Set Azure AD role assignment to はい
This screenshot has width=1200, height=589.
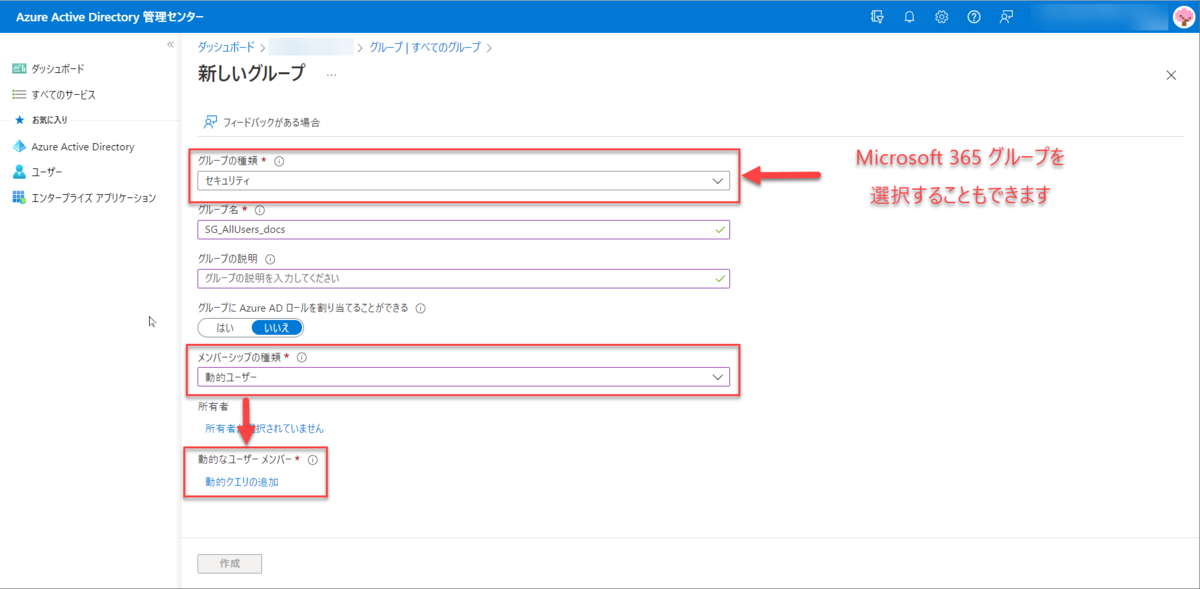[225, 327]
